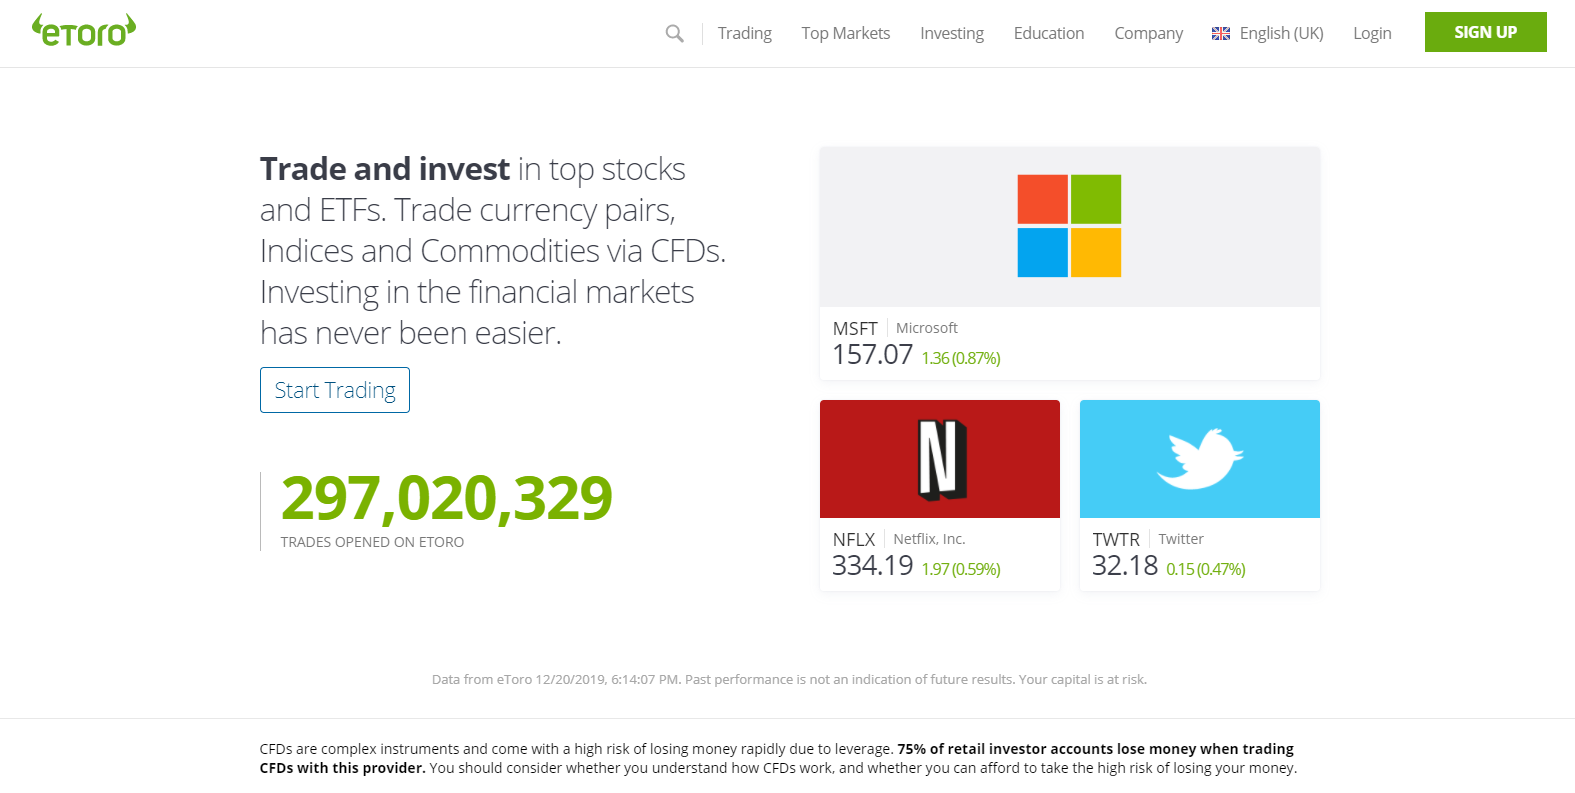Screen dimensions: 1575x793
Task: Click the Netflix N logo
Action: click(941, 459)
